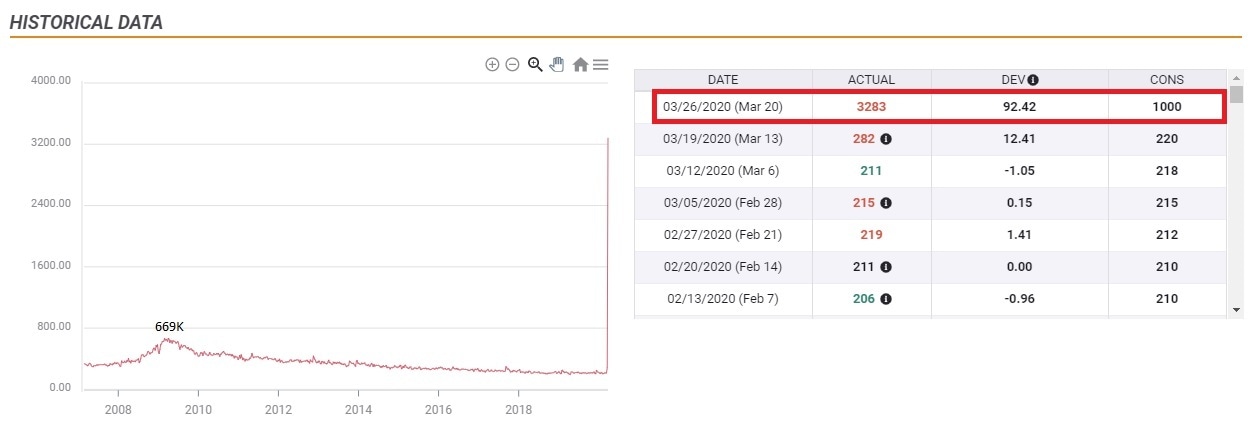Click deviation value -1.05
Screen dimensions: 1256x433
click(x=1019, y=171)
